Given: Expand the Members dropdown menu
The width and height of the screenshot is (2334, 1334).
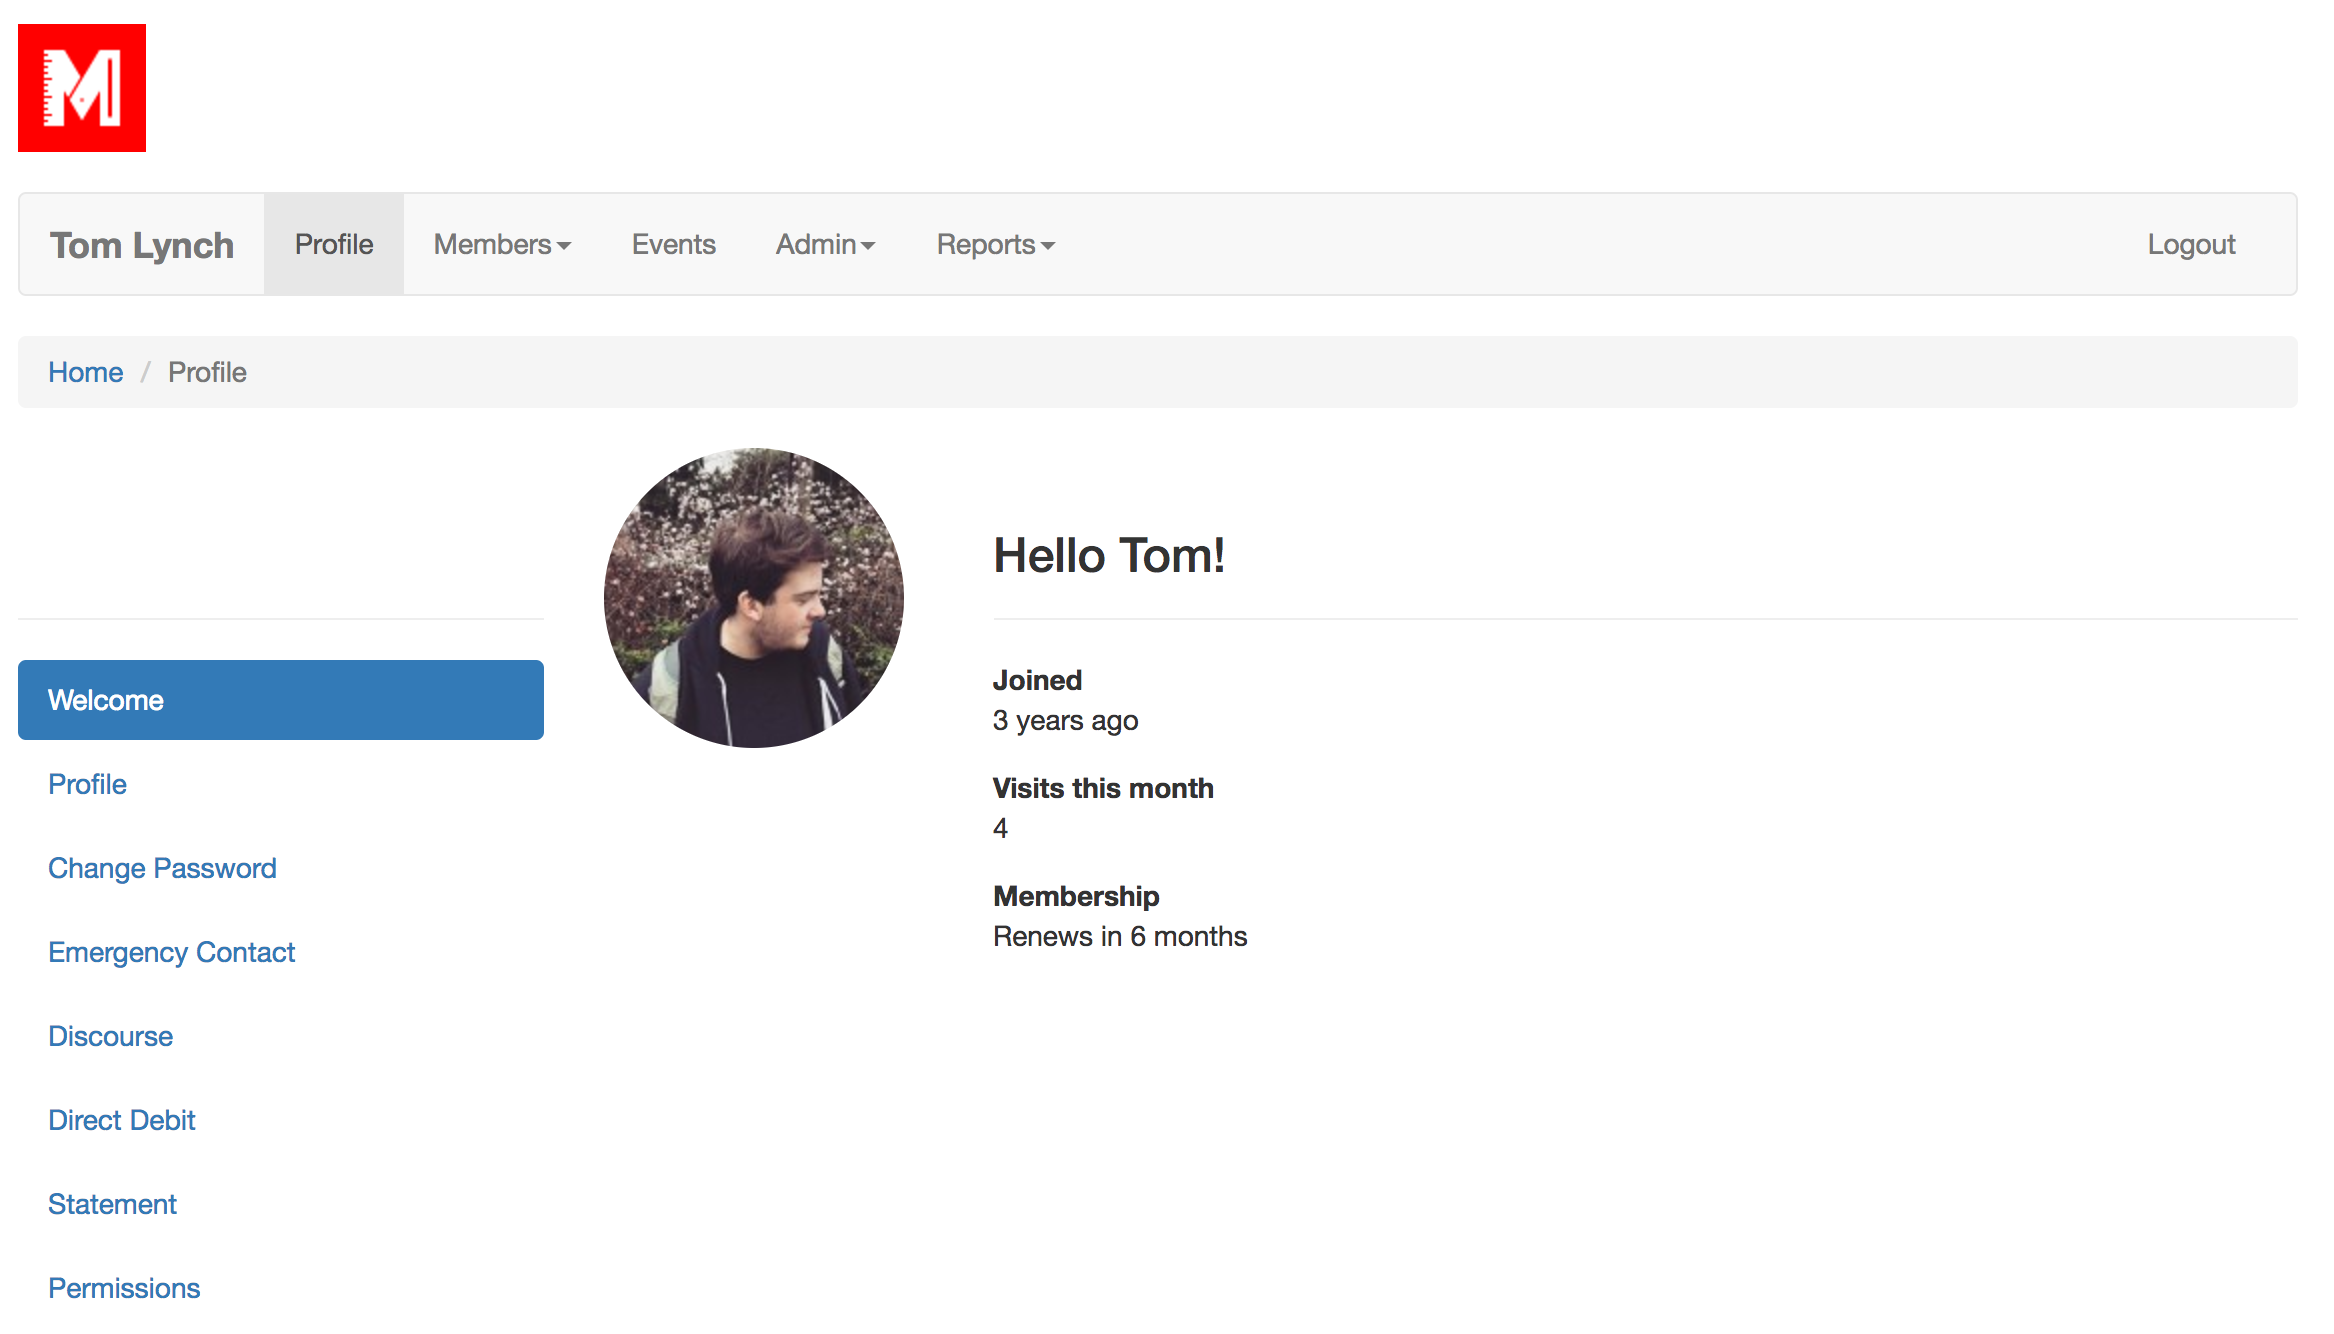Looking at the screenshot, I should pos(502,244).
